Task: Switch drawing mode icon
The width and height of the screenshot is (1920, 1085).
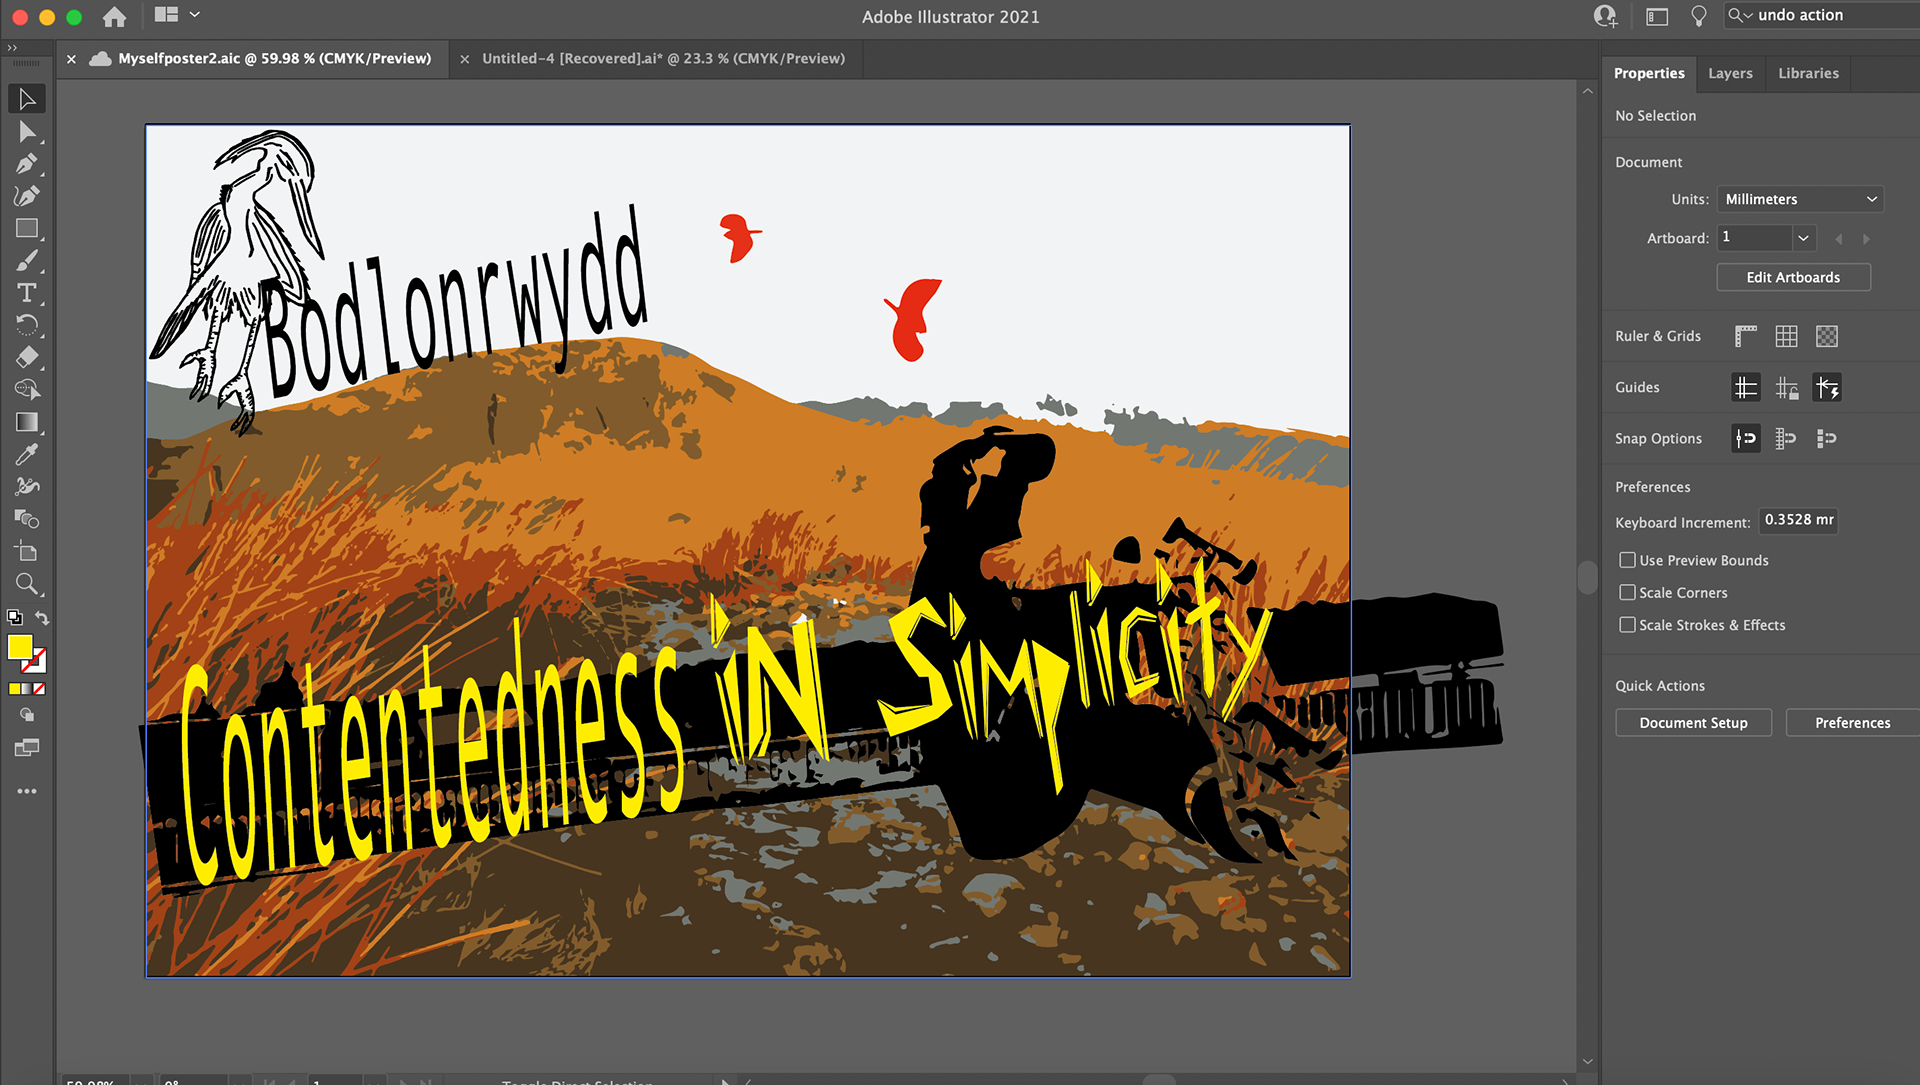Action: tap(27, 715)
